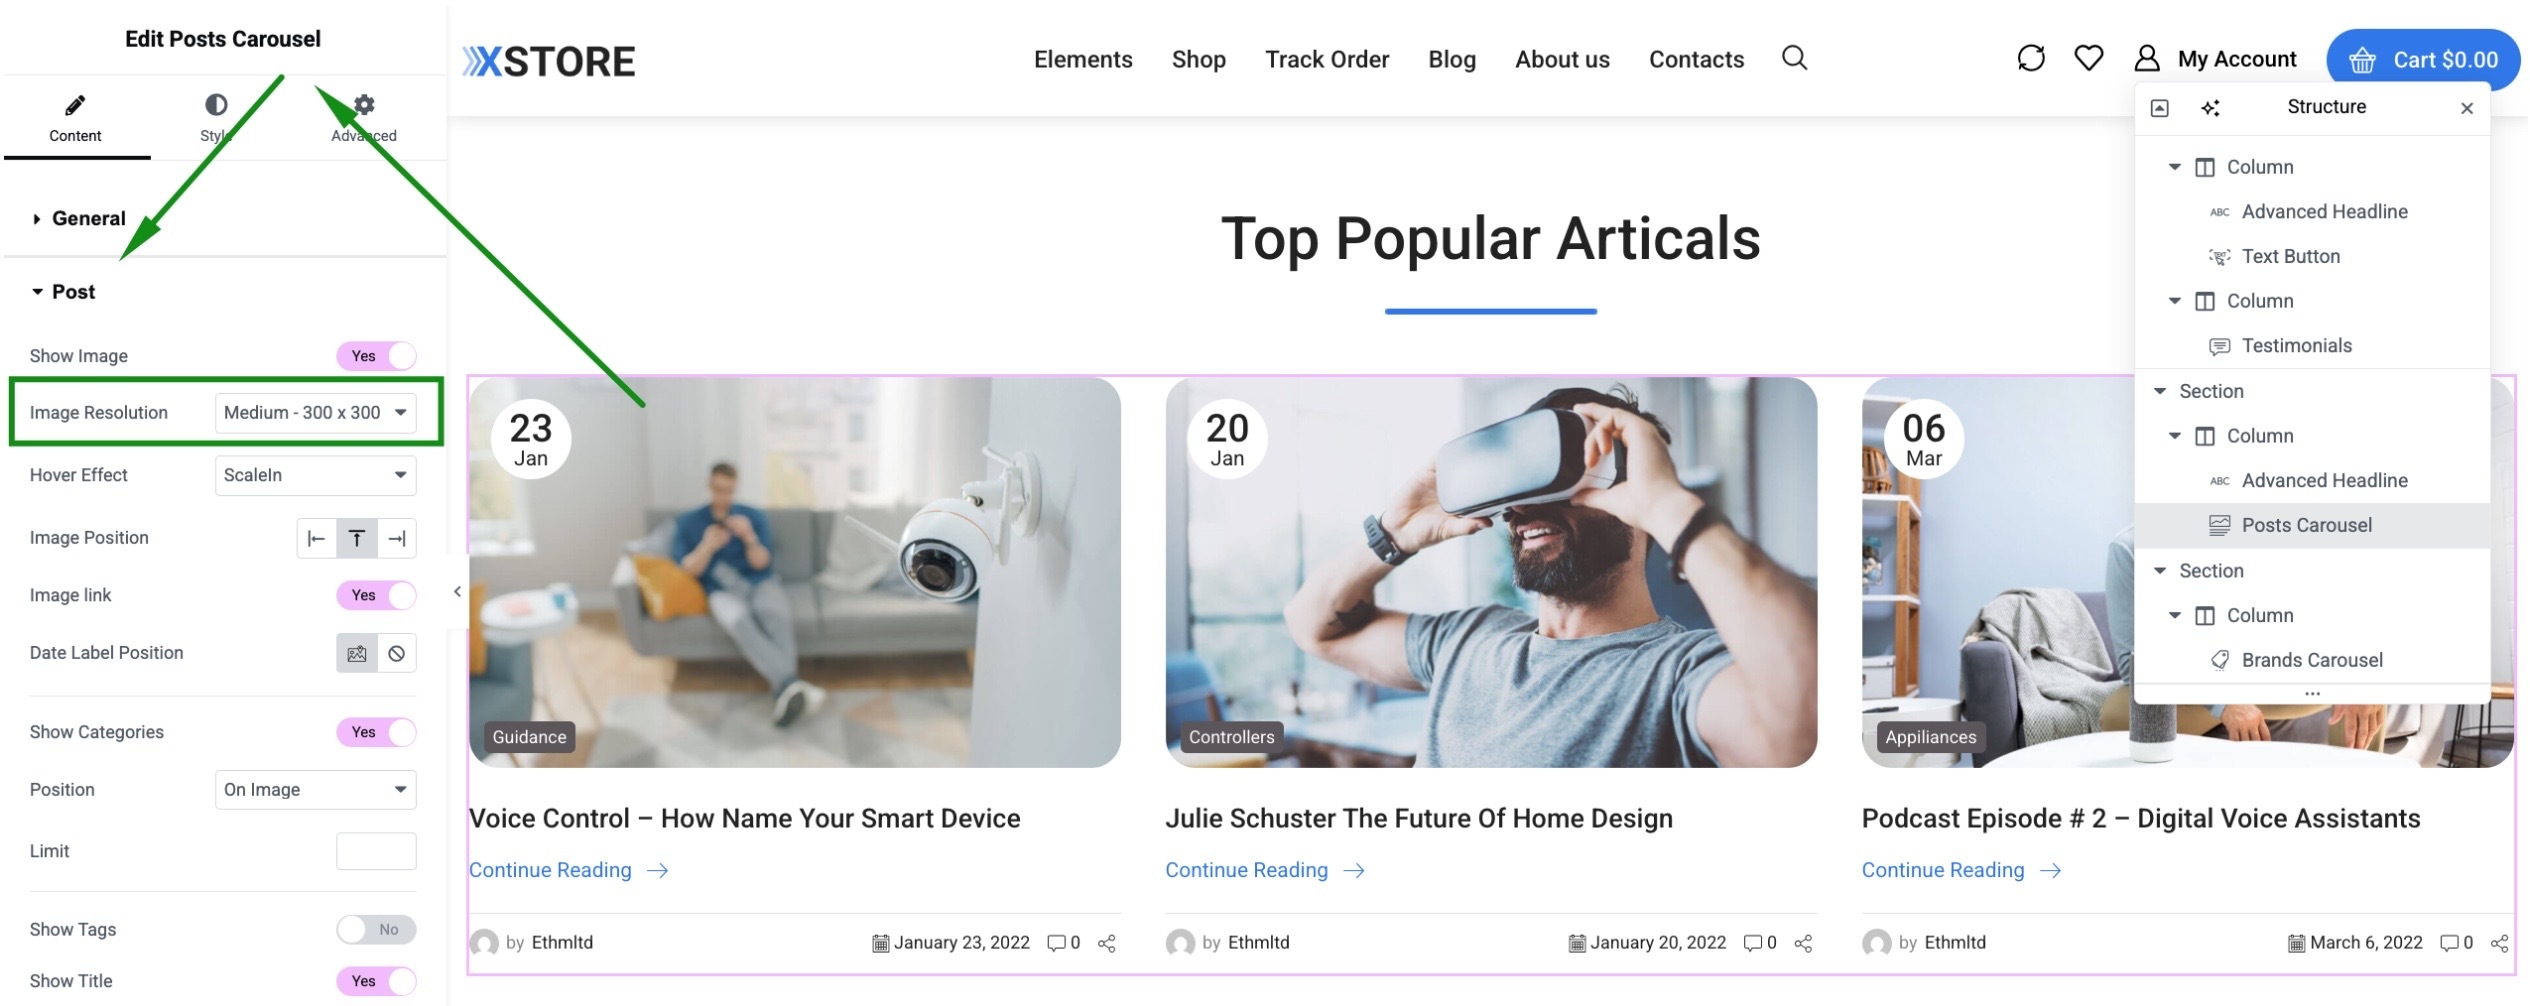Click the AI sparkle icon in Structure
Viewport: 2530px width, 1006px height.
click(x=2210, y=108)
